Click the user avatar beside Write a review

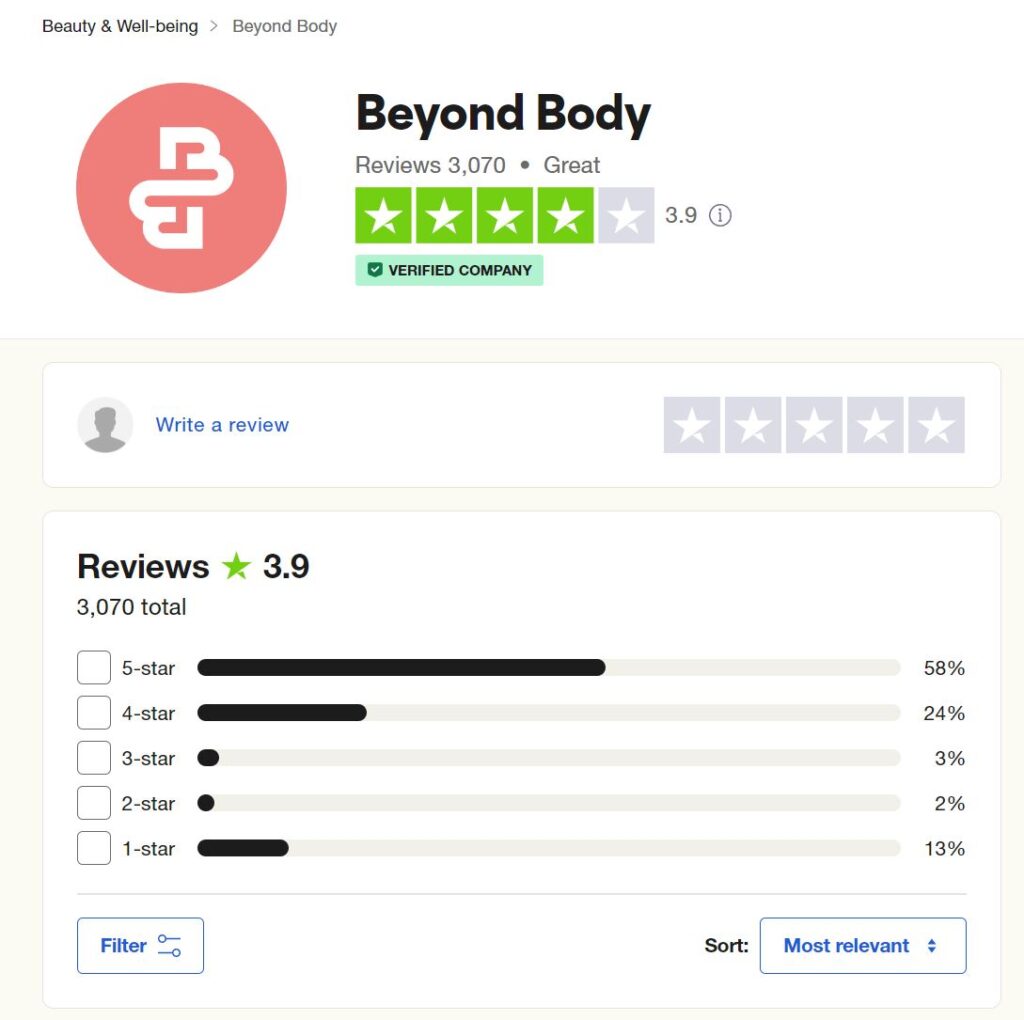tap(105, 425)
